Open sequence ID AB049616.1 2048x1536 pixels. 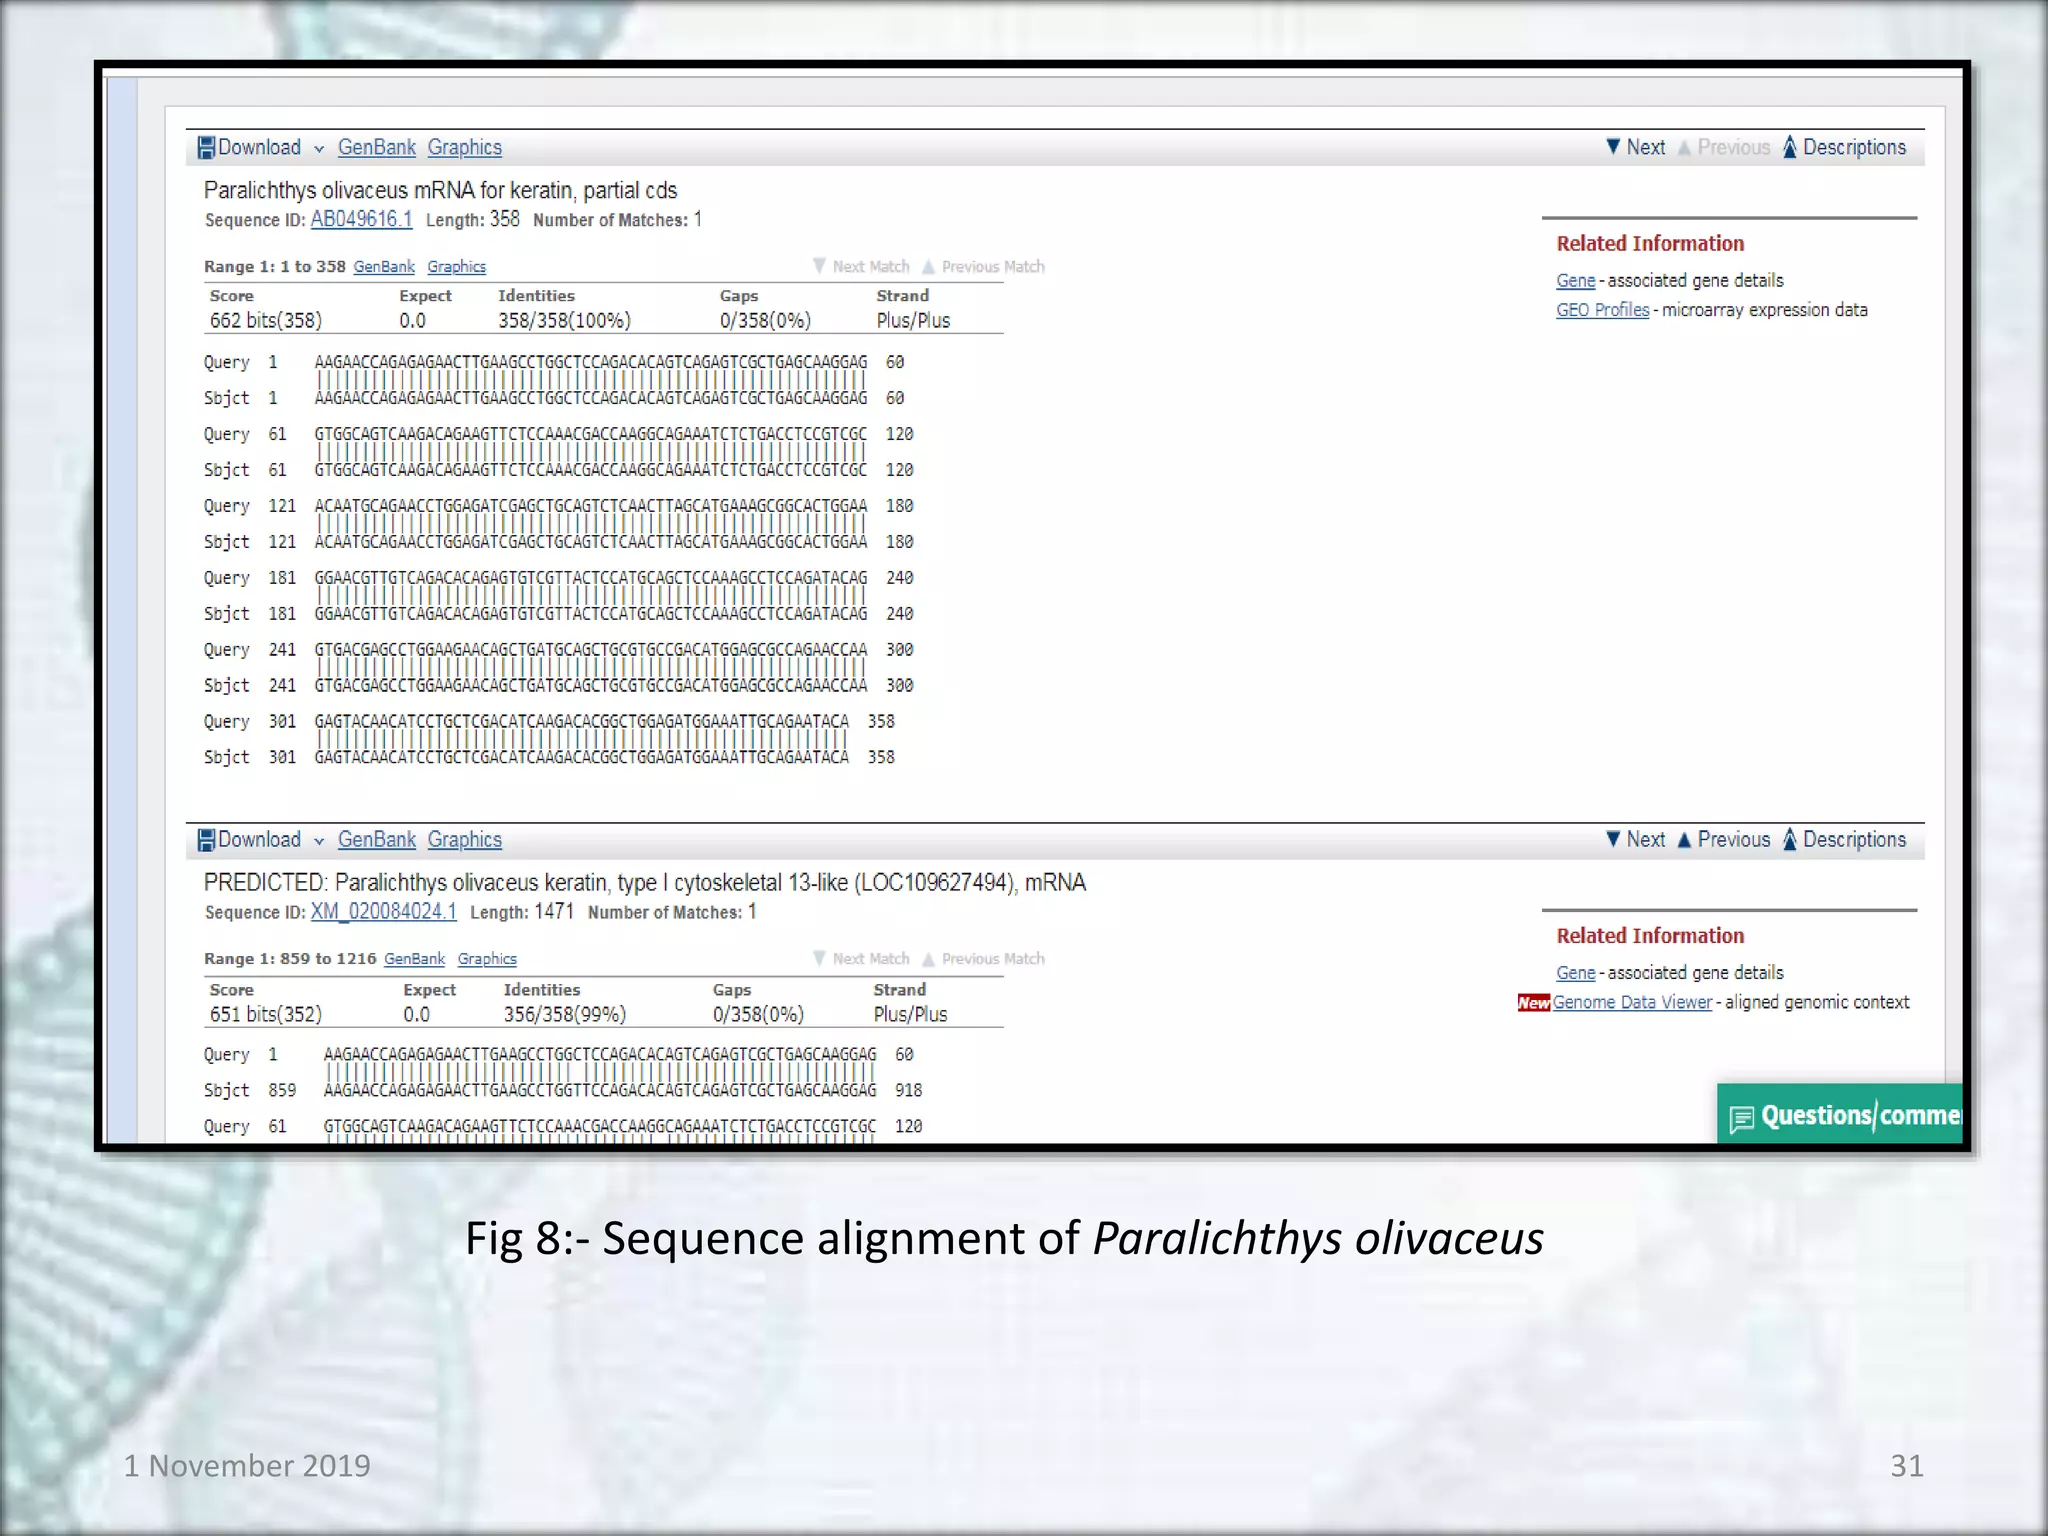pyautogui.click(x=361, y=219)
